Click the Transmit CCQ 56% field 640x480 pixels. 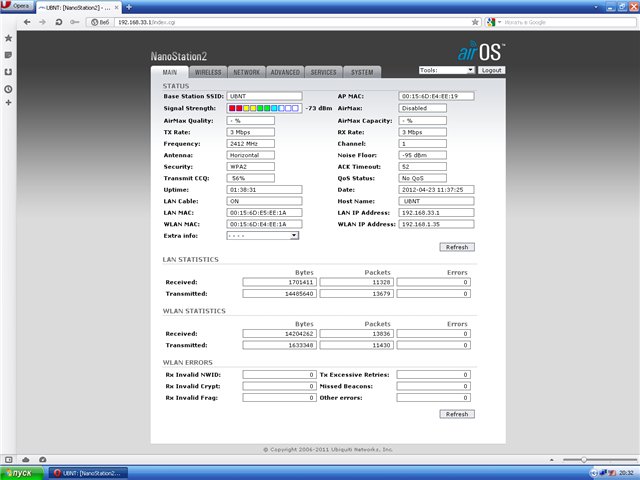[251, 178]
